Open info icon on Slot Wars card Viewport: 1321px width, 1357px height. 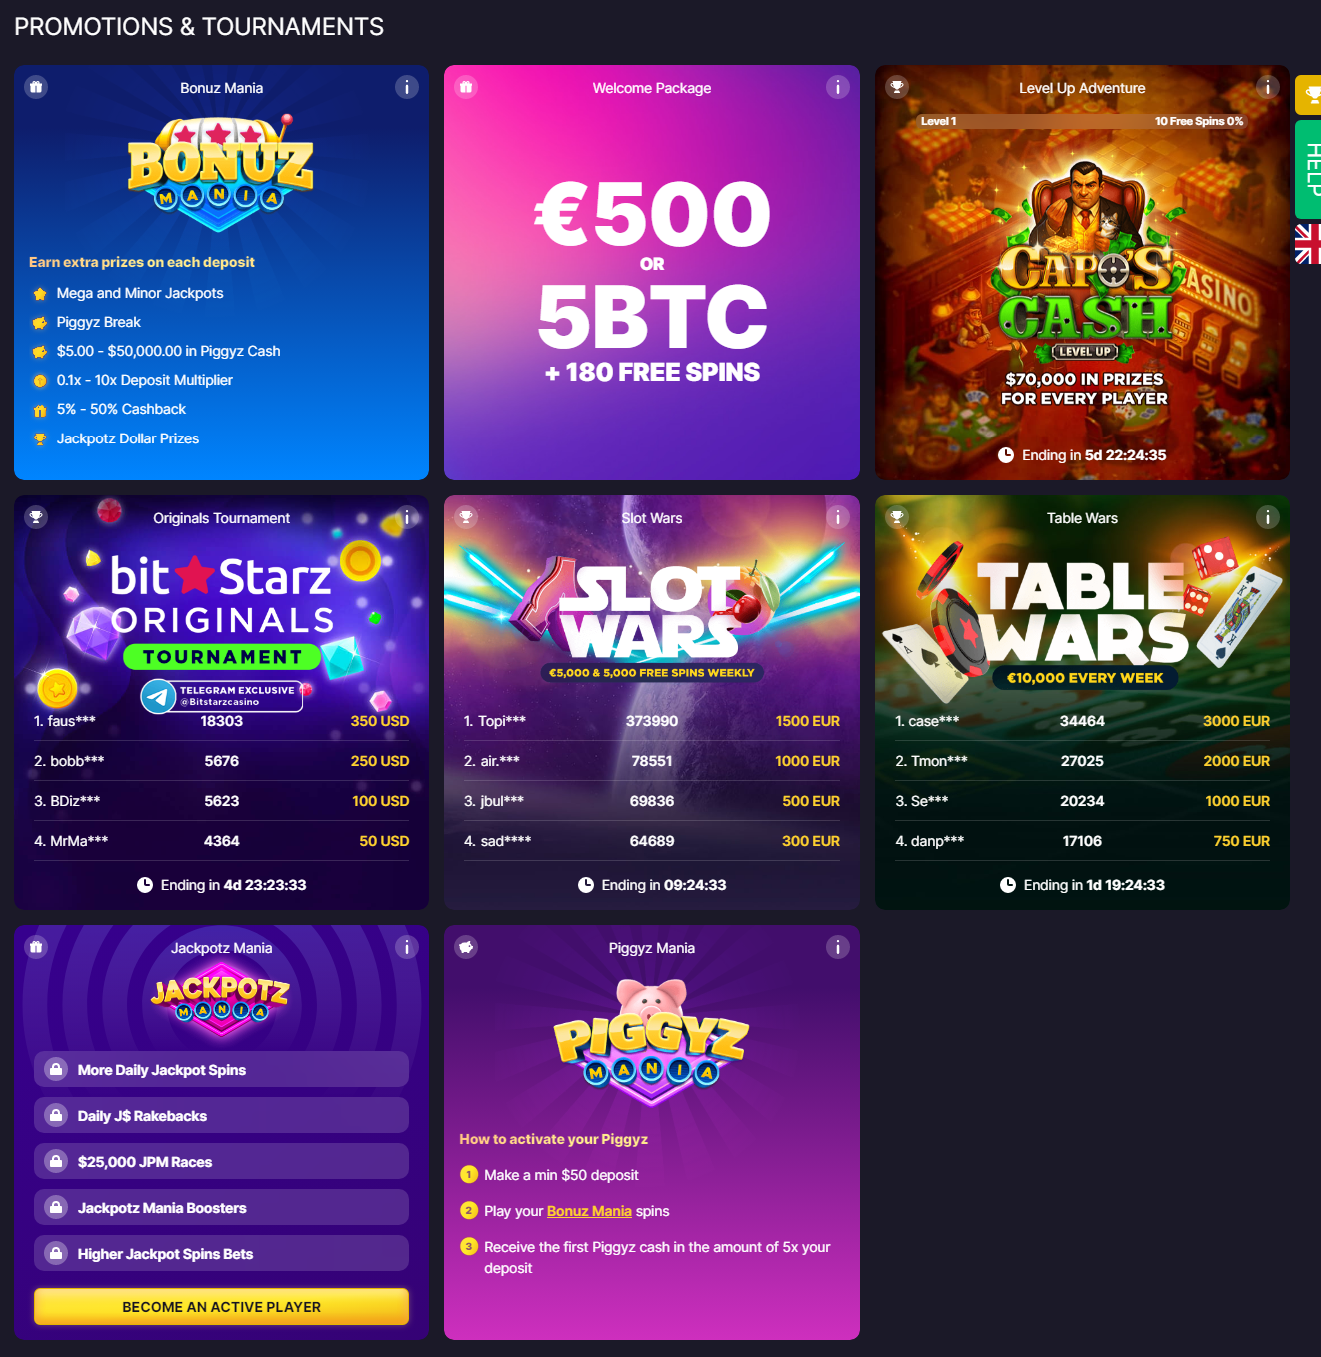pos(837,517)
